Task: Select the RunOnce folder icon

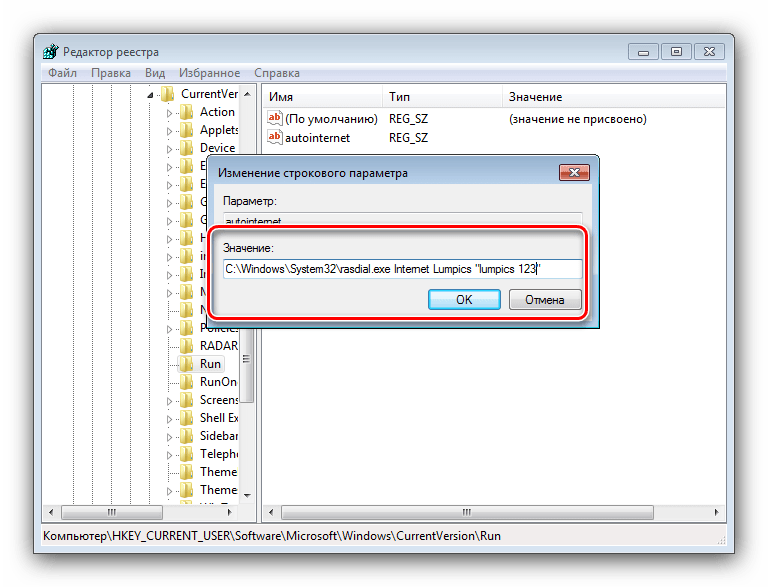Action: click(186, 382)
